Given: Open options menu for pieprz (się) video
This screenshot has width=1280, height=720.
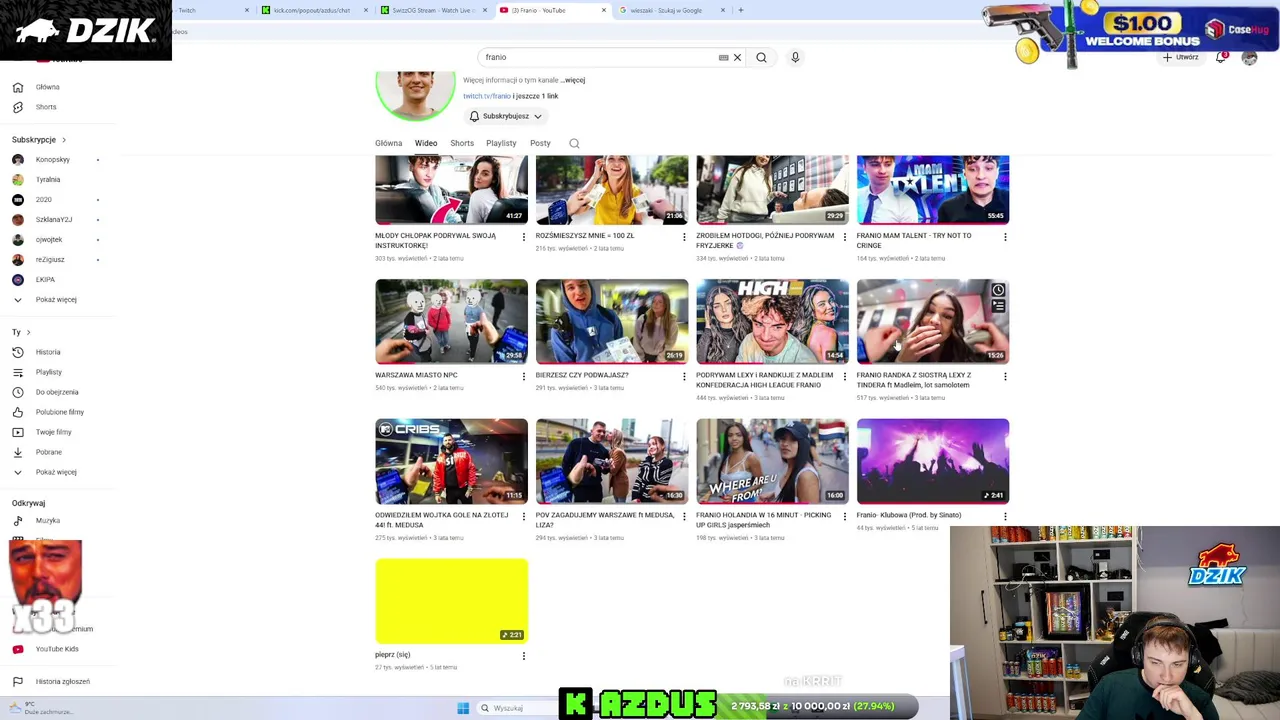Looking at the screenshot, I should (x=523, y=656).
